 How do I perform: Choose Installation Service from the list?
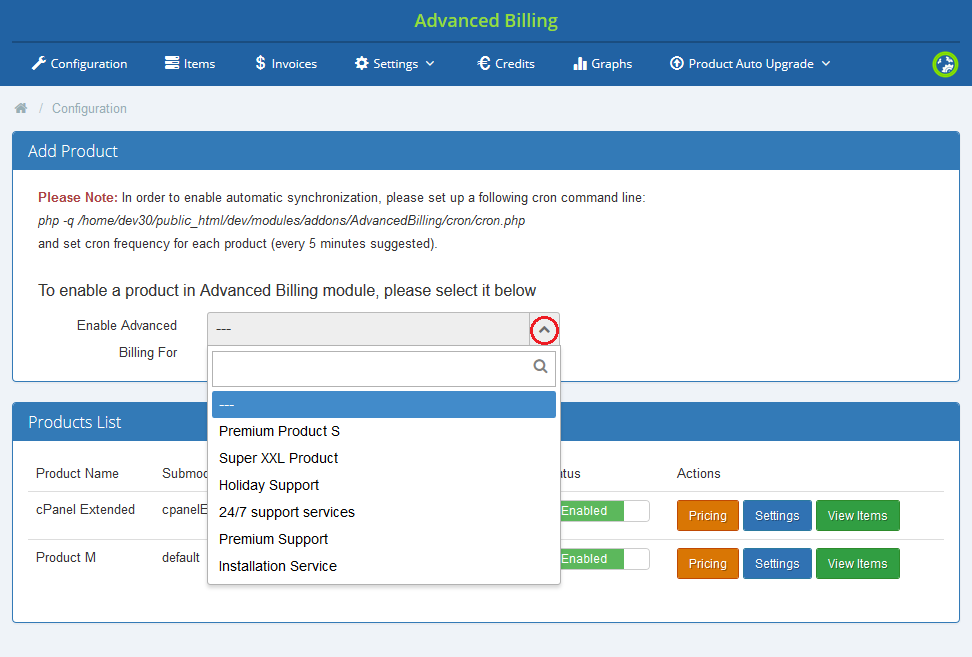click(x=384, y=566)
